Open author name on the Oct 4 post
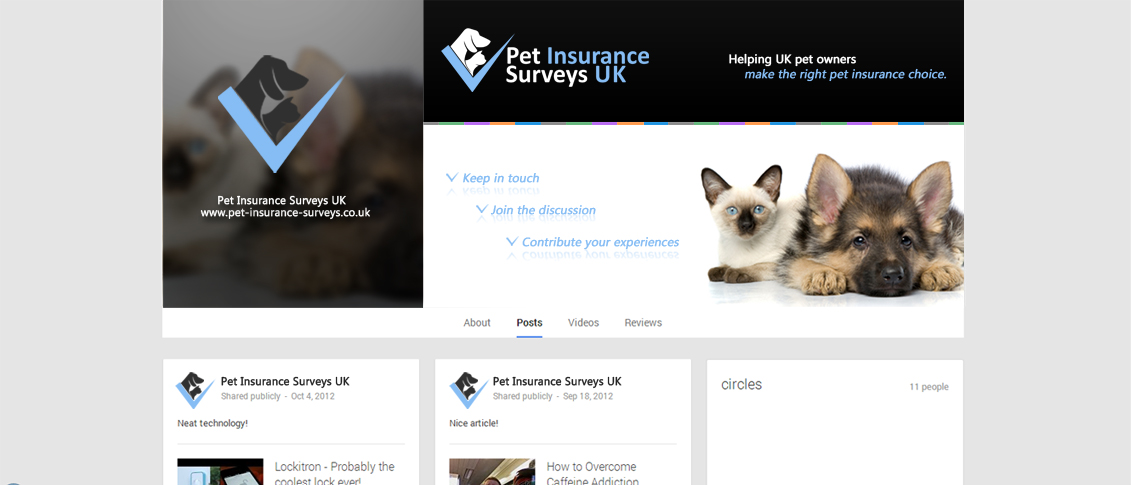This screenshot has width=1131, height=485. 285,381
